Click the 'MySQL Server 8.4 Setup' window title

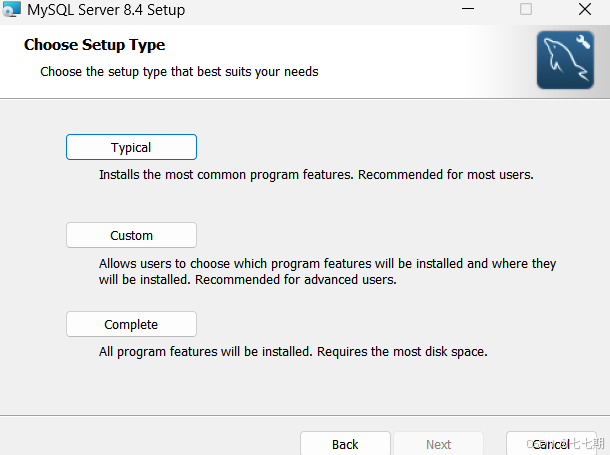(x=106, y=10)
